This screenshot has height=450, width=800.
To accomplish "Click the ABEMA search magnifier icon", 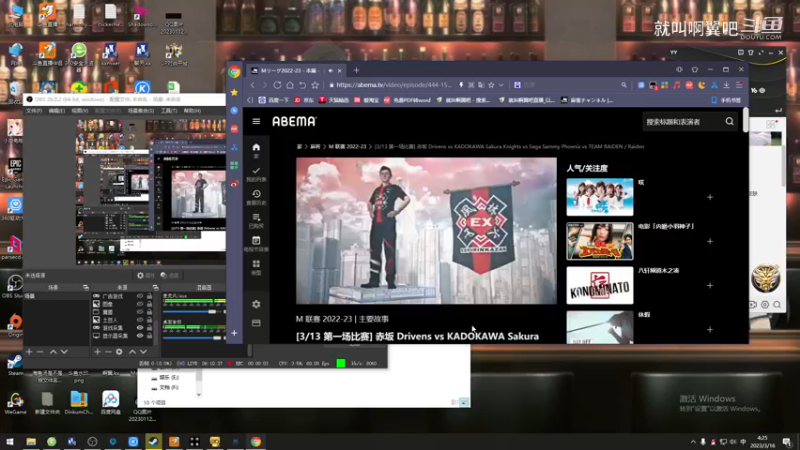I will point(730,121).
